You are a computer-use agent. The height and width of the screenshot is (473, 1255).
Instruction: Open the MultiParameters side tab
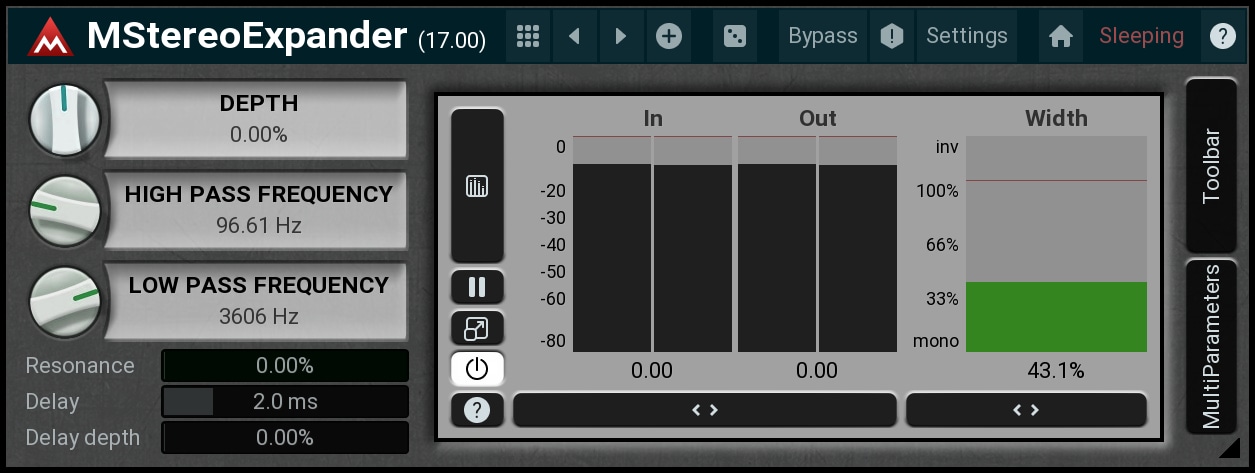click(x=1212, y=346)
